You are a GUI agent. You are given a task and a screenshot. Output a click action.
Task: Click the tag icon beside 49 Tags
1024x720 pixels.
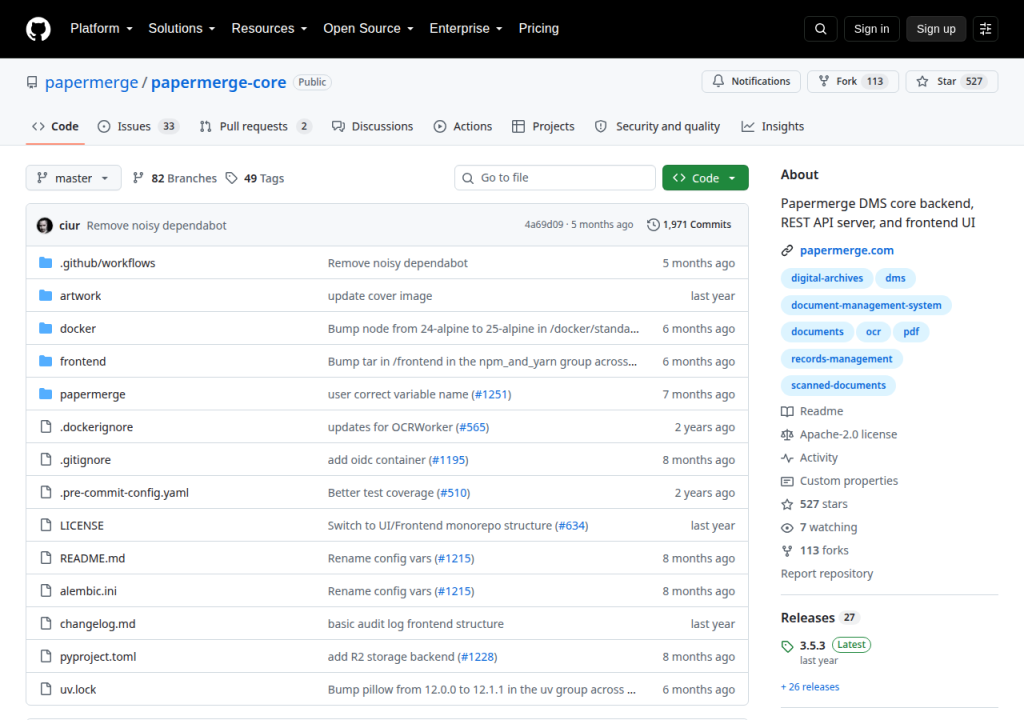coord(231,178)
